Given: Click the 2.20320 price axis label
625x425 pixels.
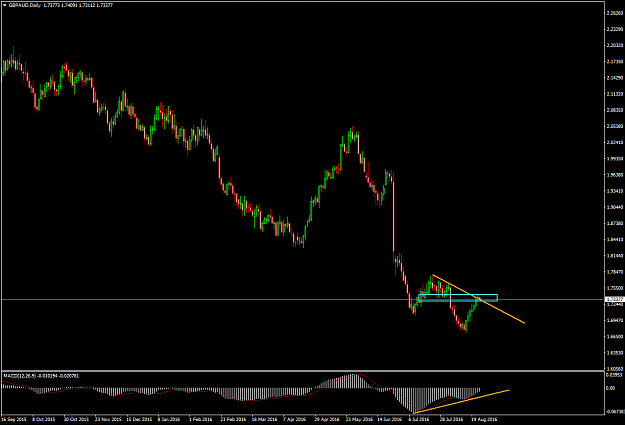Looking at the screenshot, I should [615, 45].
